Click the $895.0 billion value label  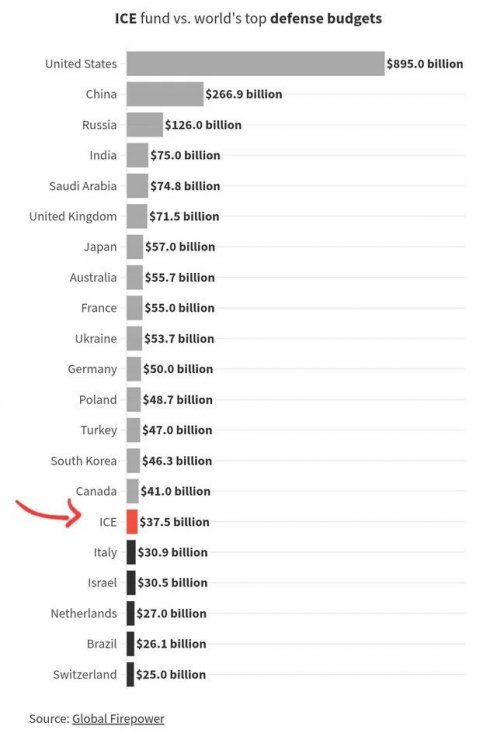(x=425, y=64)
